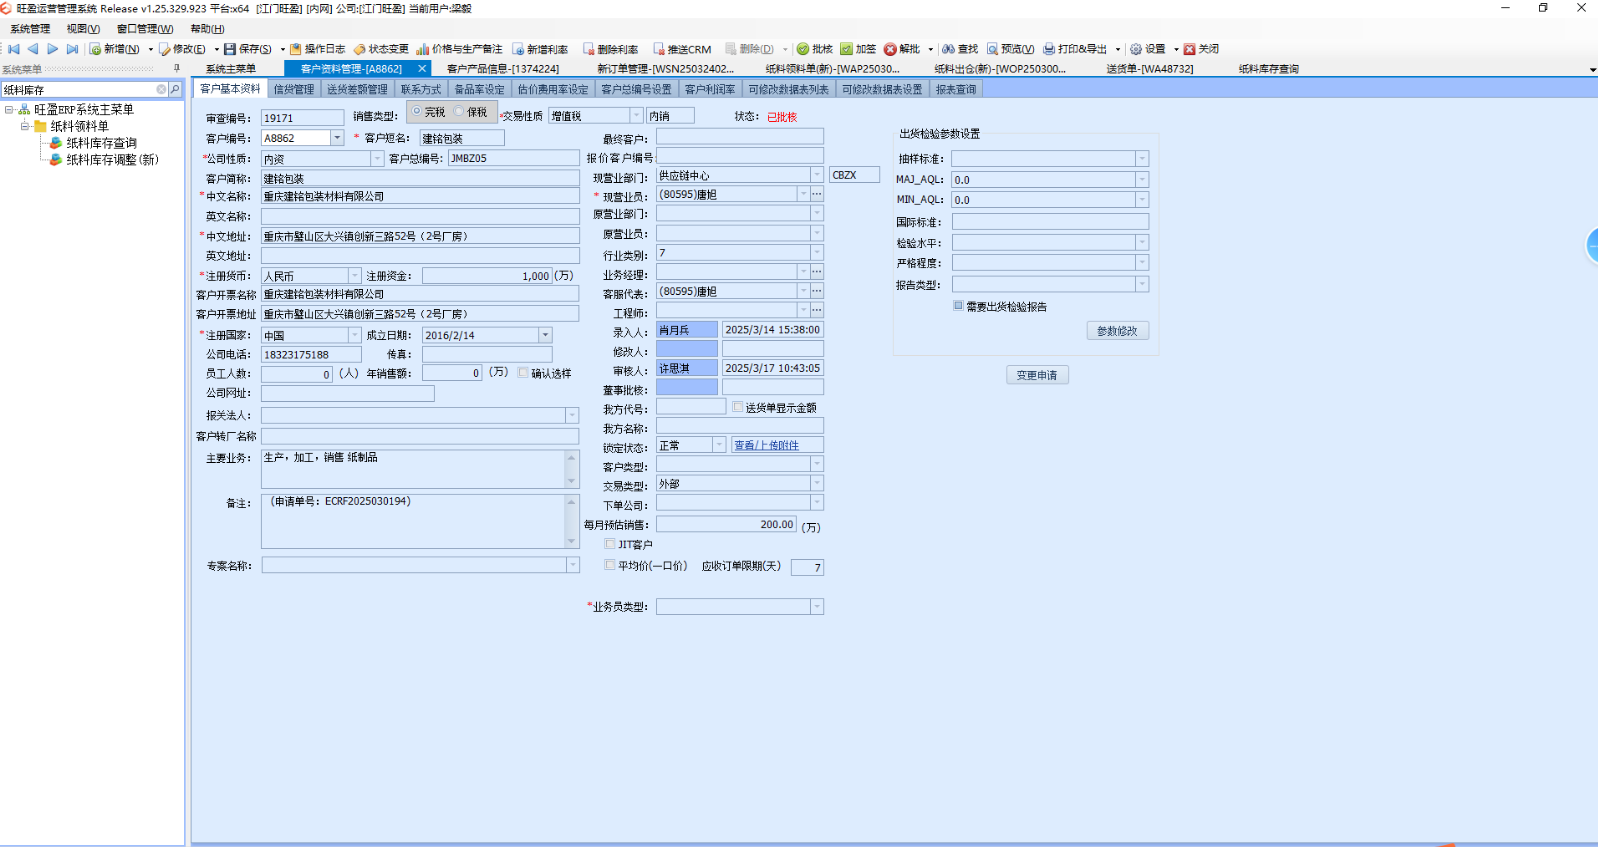1598x847 pixels.
Task: Switch to the 客户产品信息-[1374224] document tab
Action: click(503, 69)
